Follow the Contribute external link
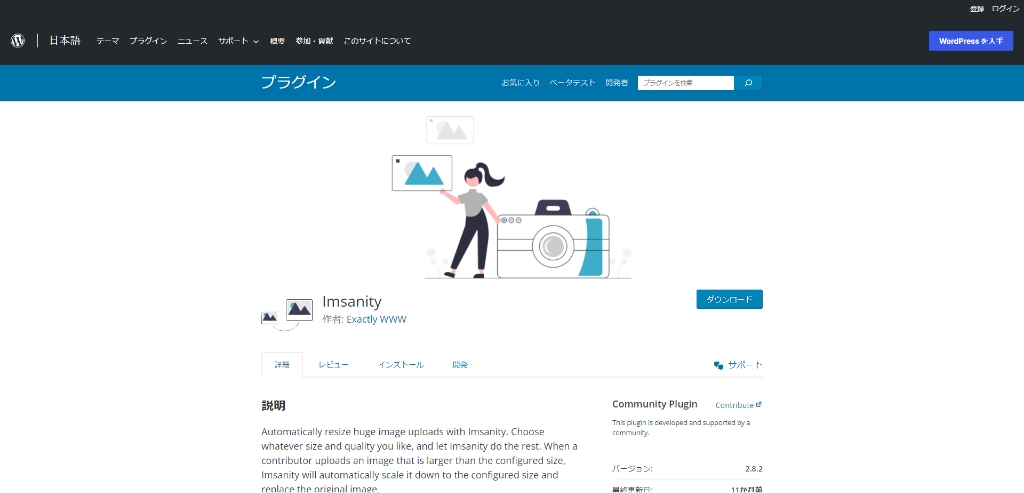Viewport: 1024px width, 493px height. (x=738, y=405)
